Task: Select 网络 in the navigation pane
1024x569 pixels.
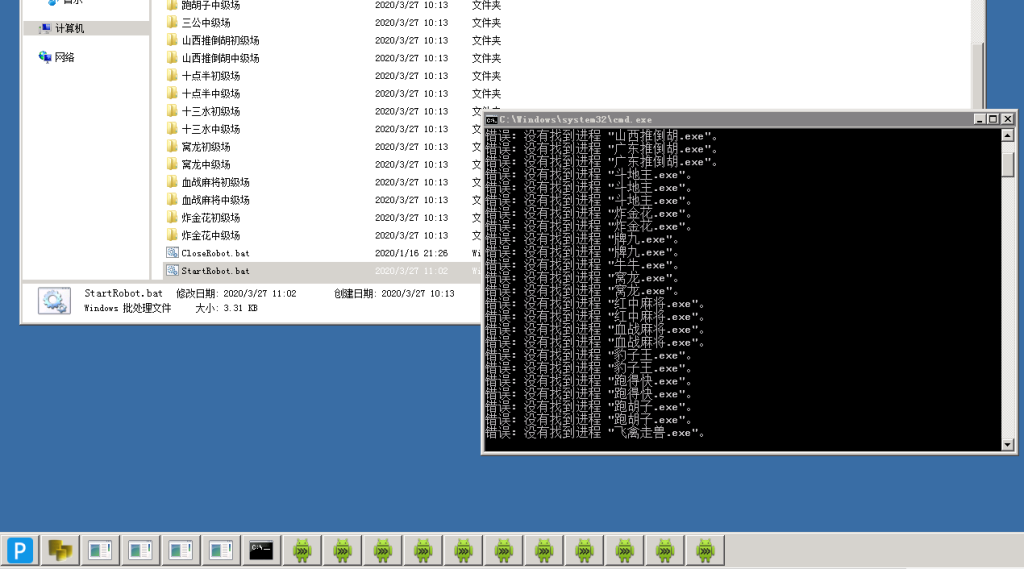Action: point(64,57)
